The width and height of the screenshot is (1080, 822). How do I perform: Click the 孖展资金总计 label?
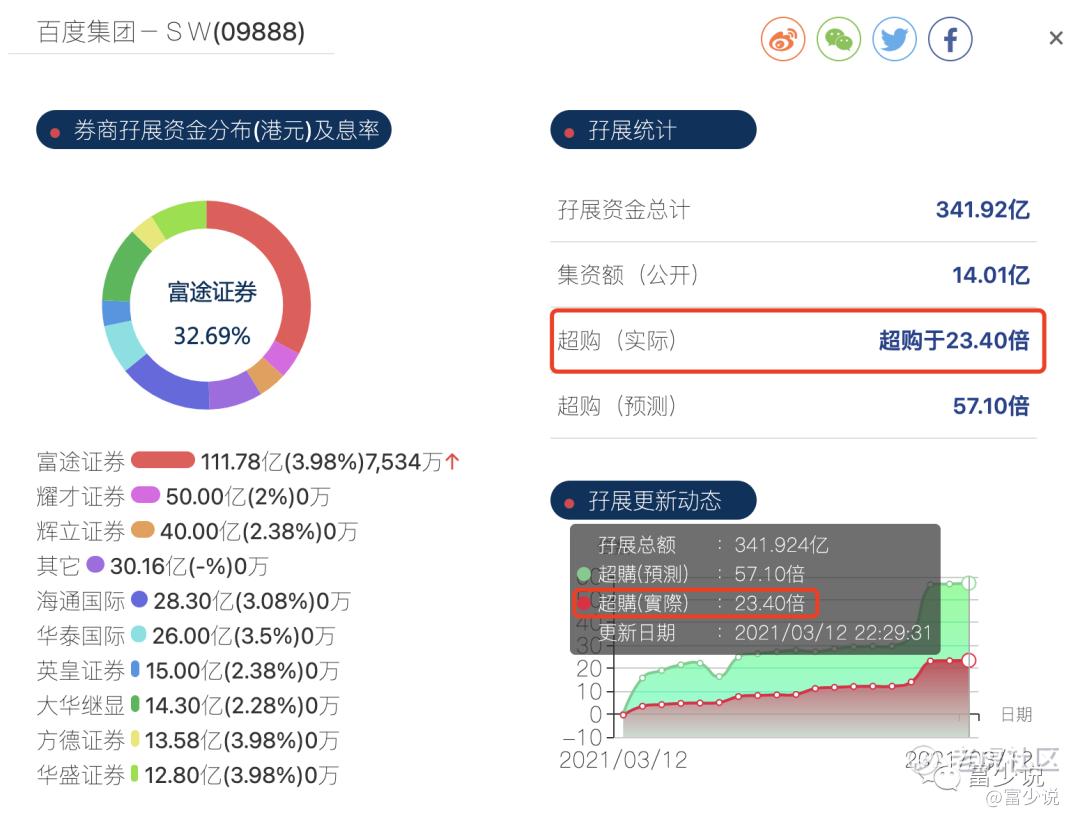pos(623,209)
